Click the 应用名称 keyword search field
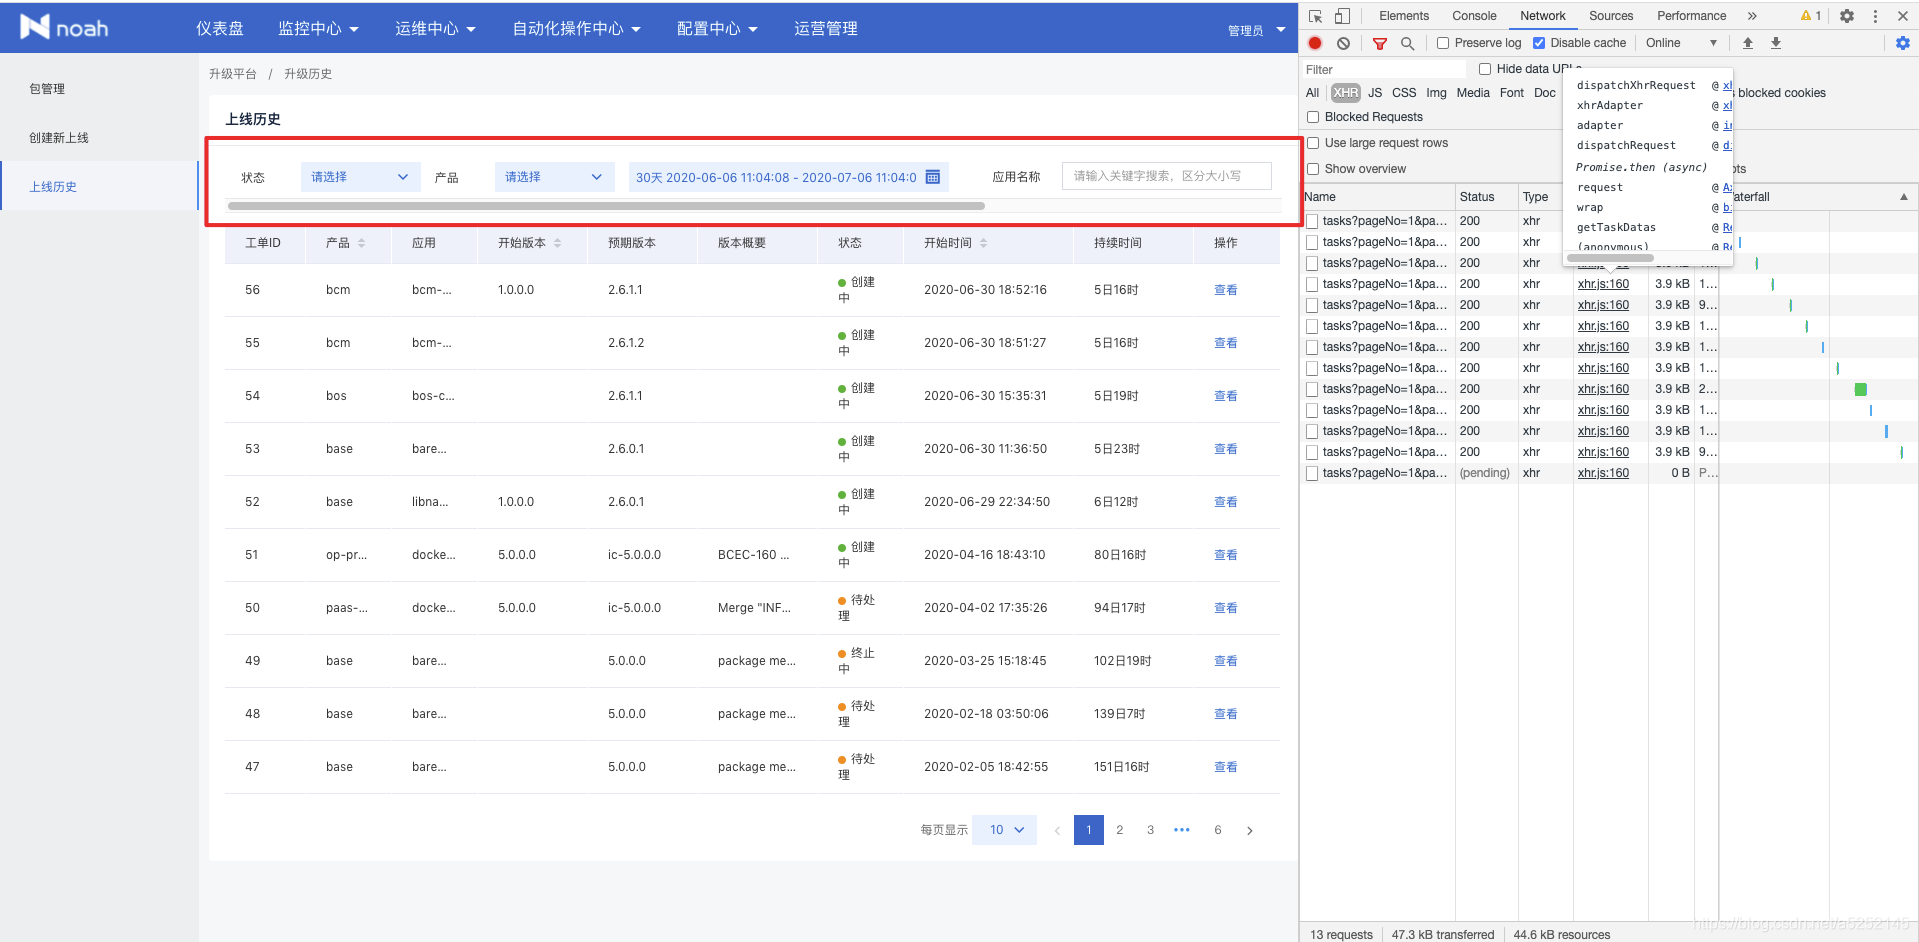The height and width of the screenshot is (942, 1919). 1166,176
